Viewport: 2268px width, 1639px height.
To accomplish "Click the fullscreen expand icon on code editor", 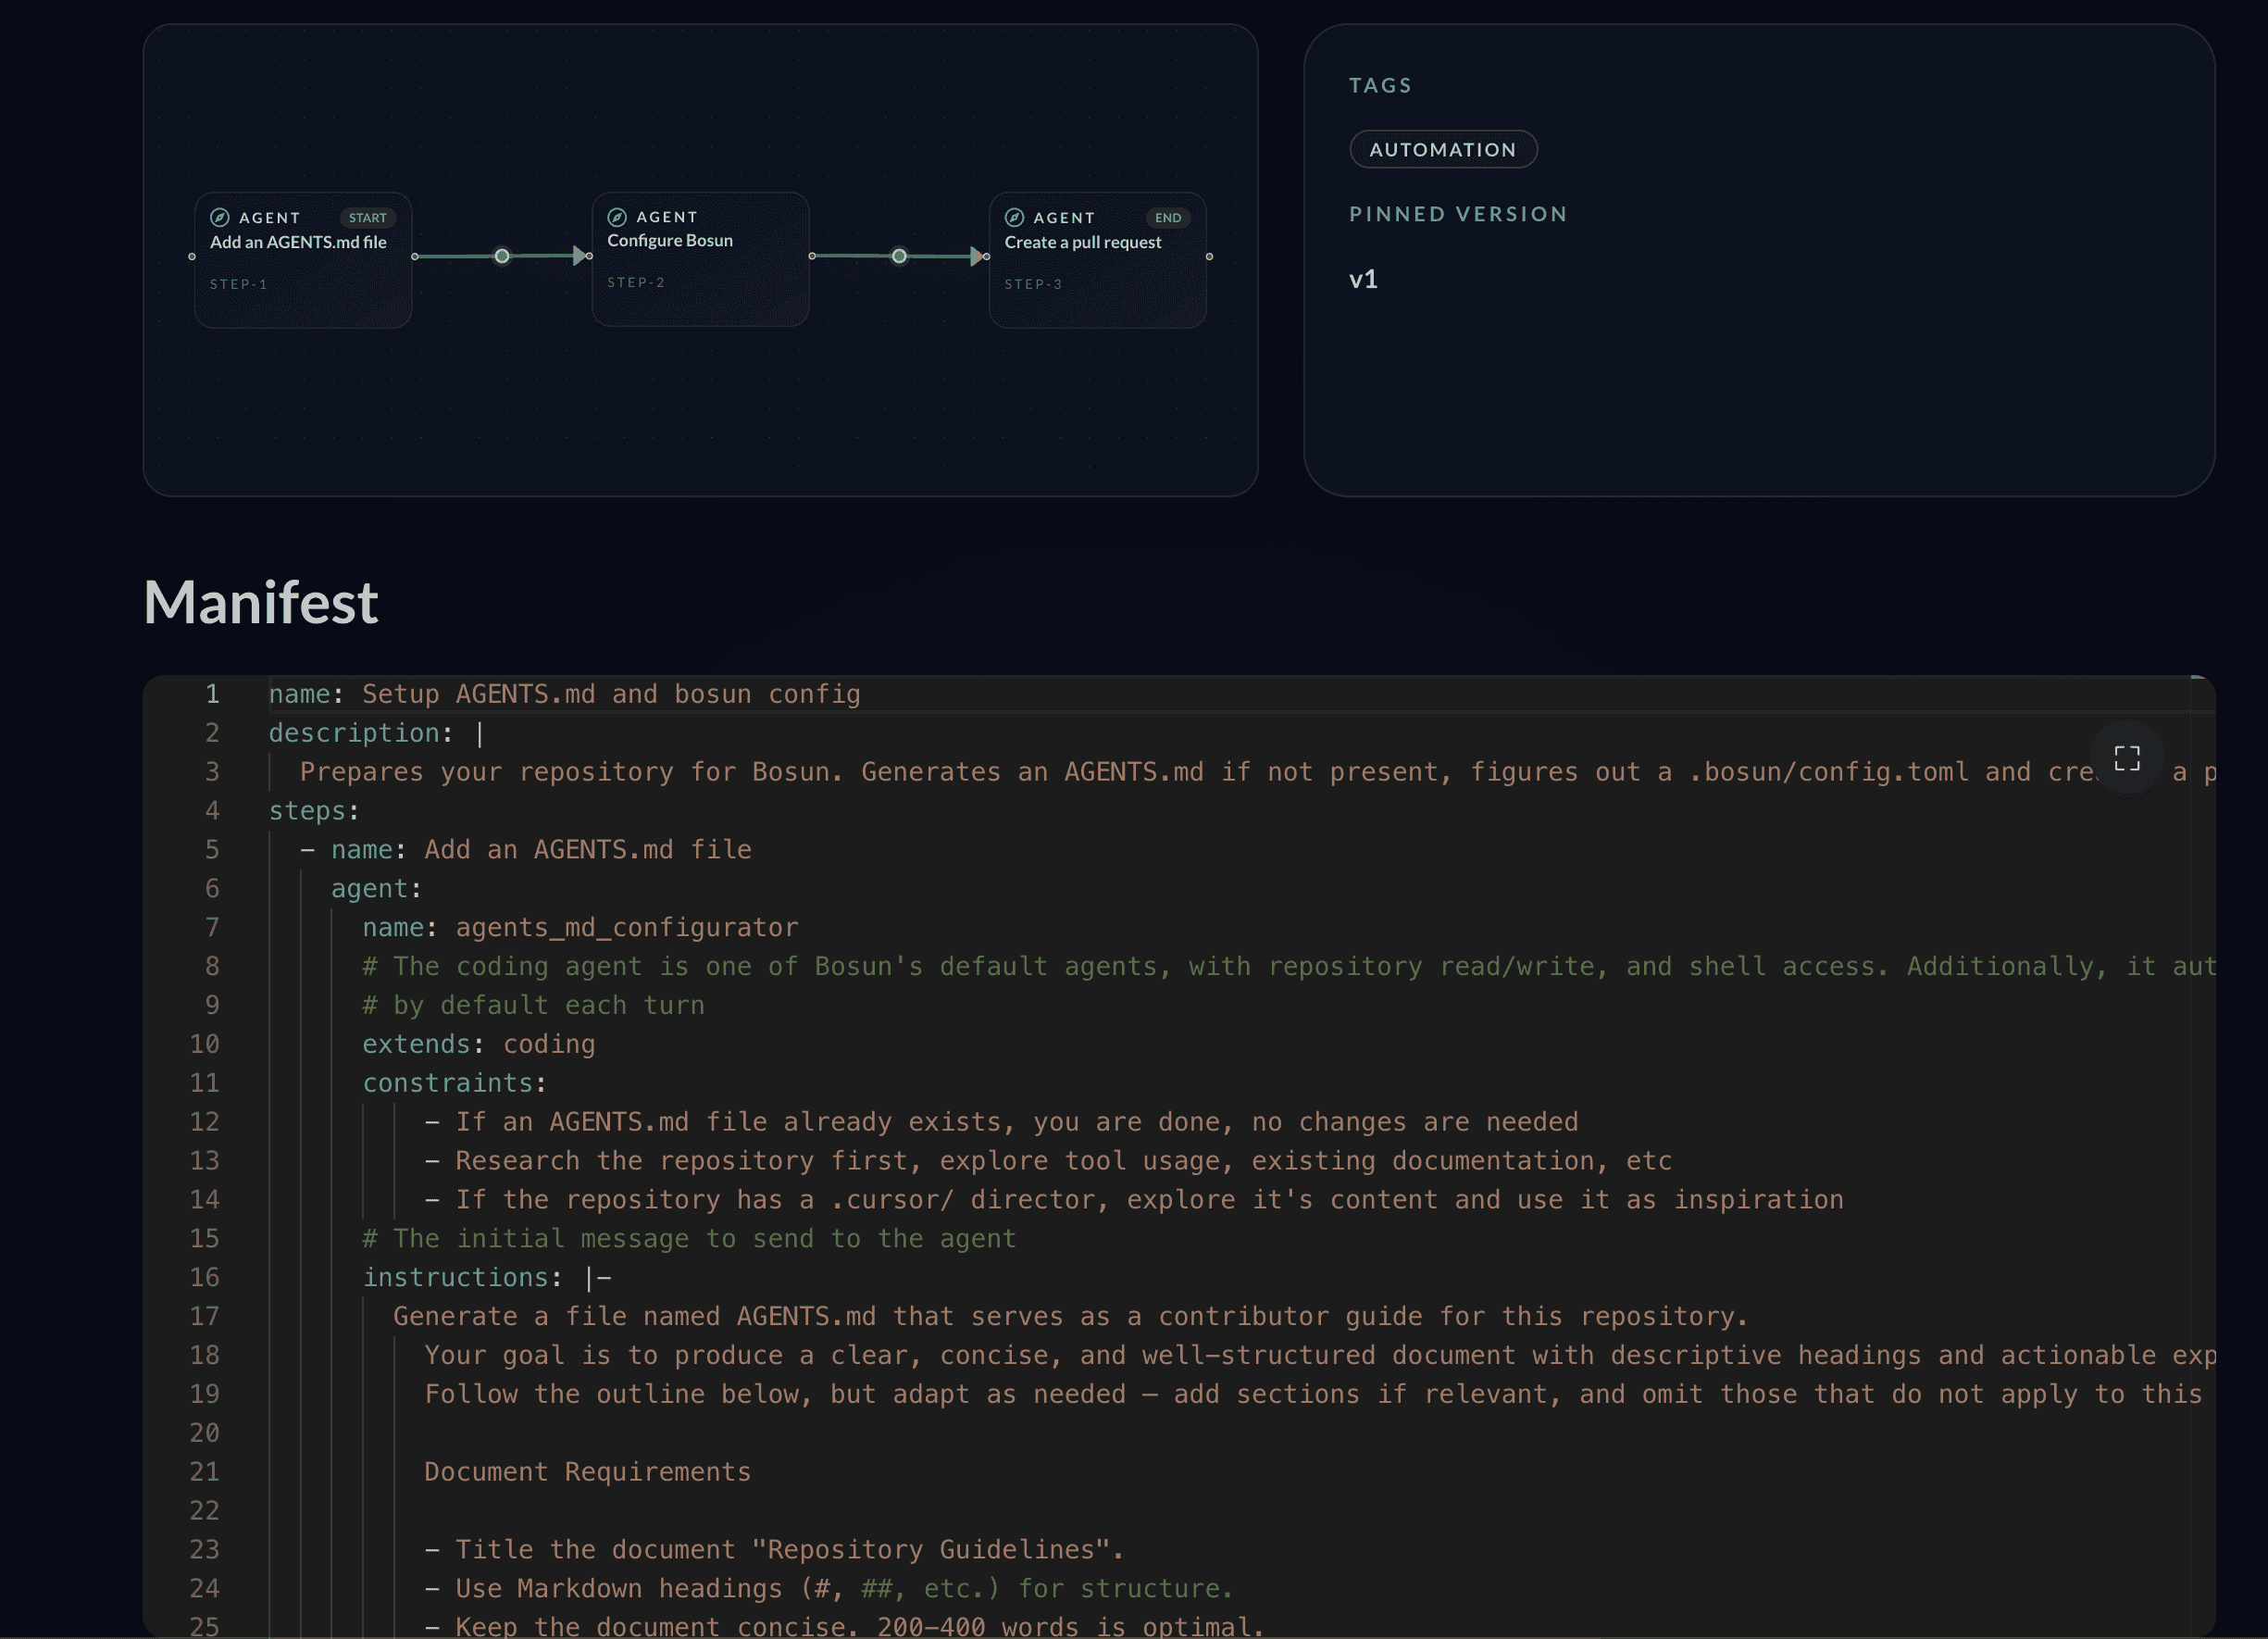I will [2126, 758].
